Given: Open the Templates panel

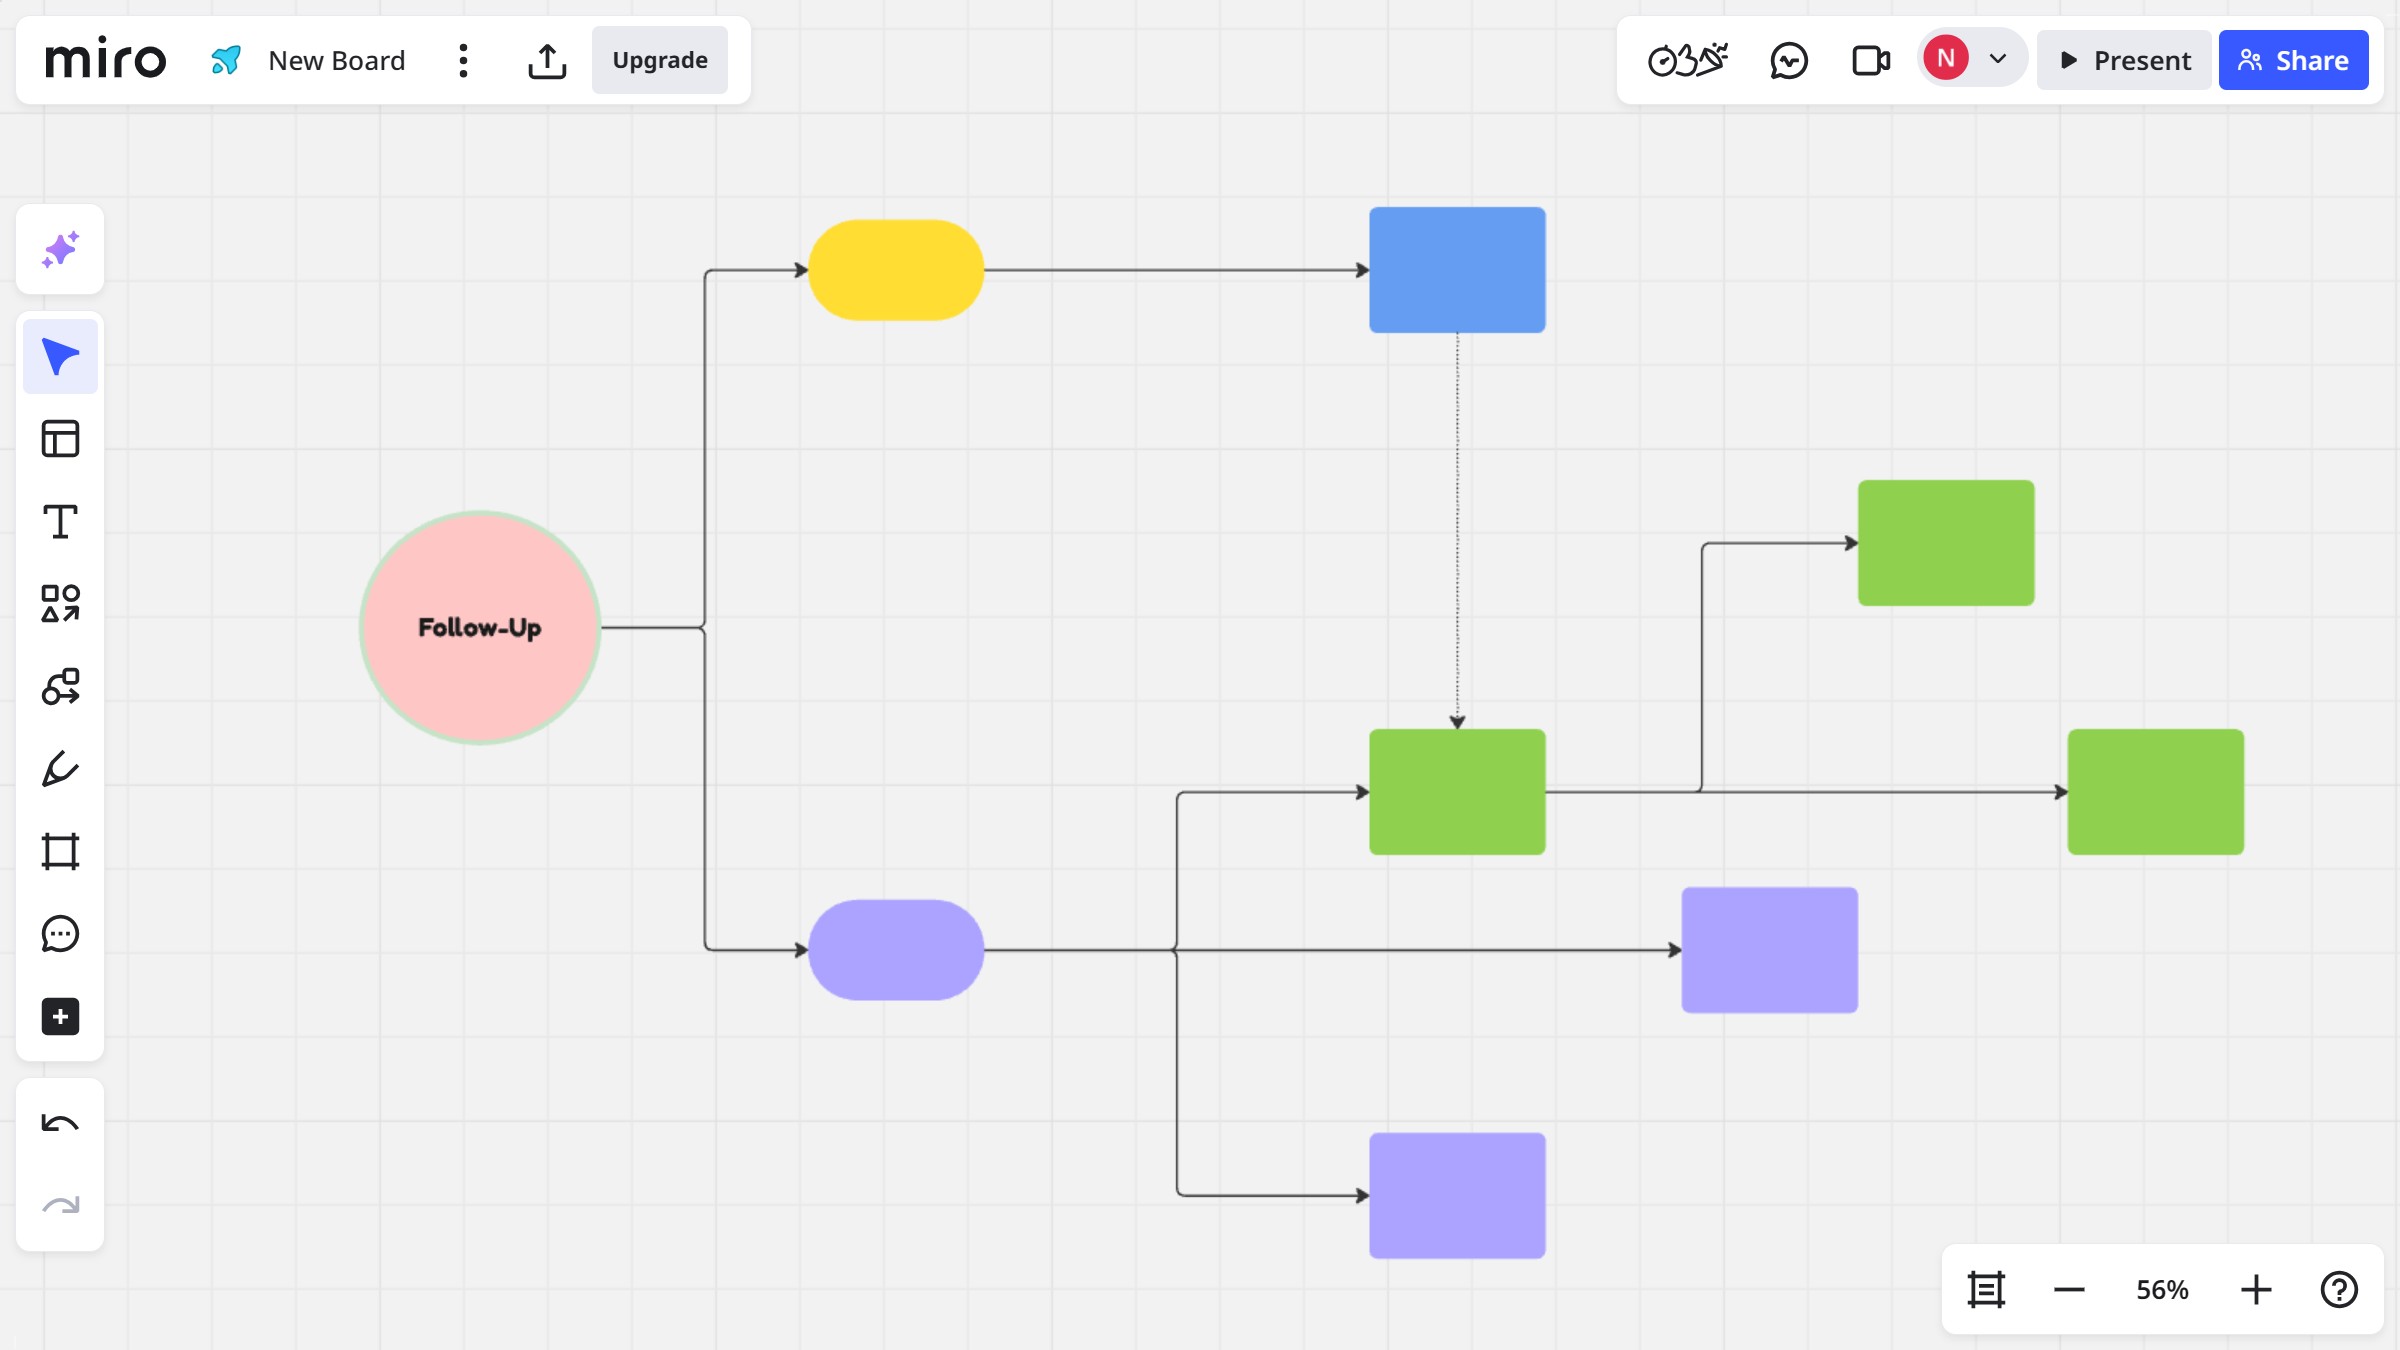Looking at the screenshot, I should 60,437.
